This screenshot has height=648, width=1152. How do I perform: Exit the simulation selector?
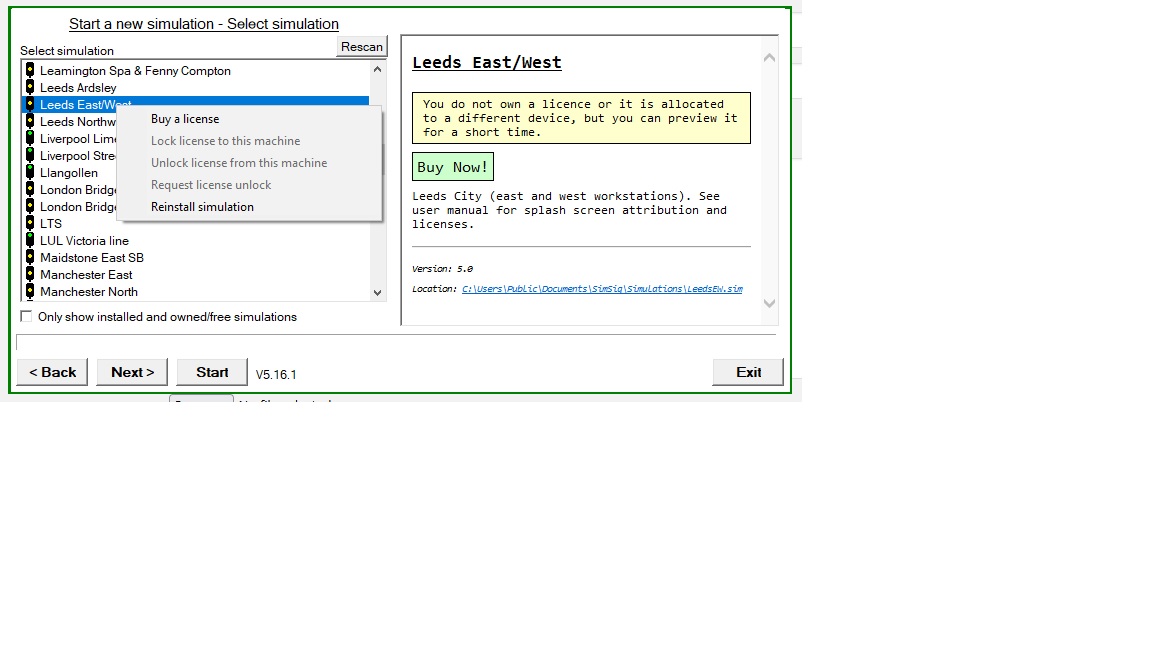tap(748, 372)
